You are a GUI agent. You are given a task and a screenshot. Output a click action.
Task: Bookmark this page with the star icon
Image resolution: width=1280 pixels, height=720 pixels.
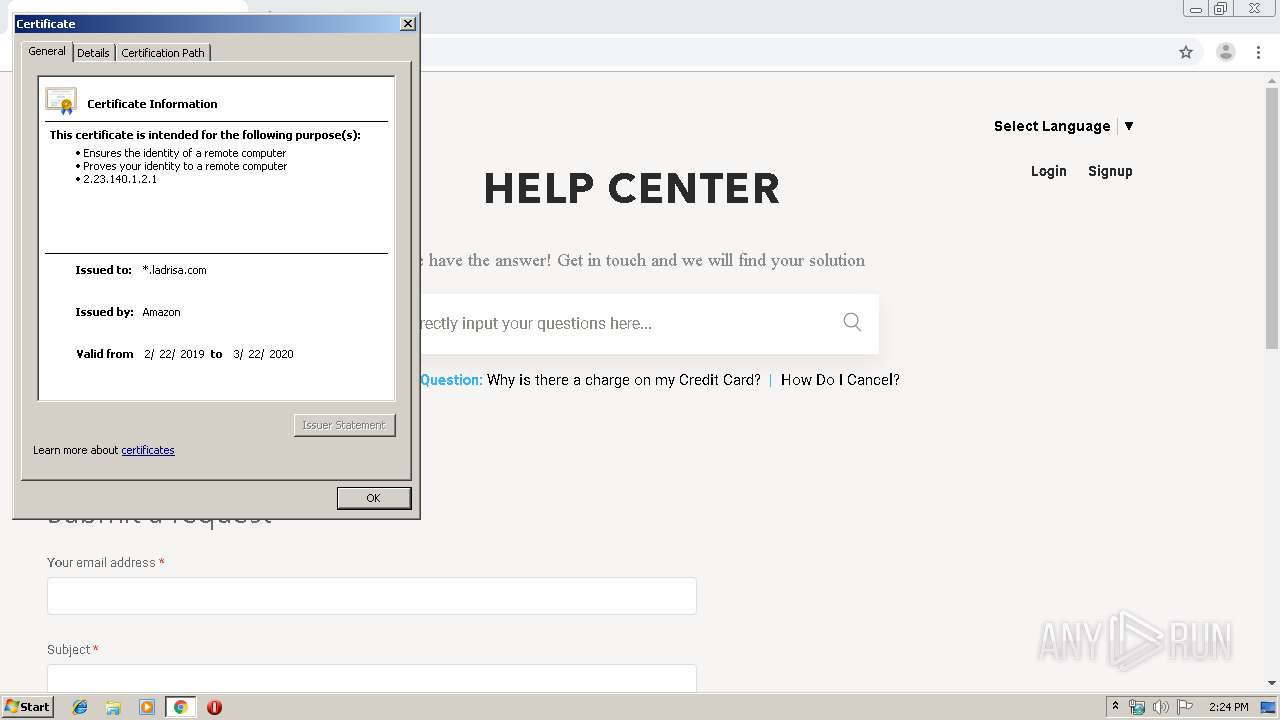1186,52
